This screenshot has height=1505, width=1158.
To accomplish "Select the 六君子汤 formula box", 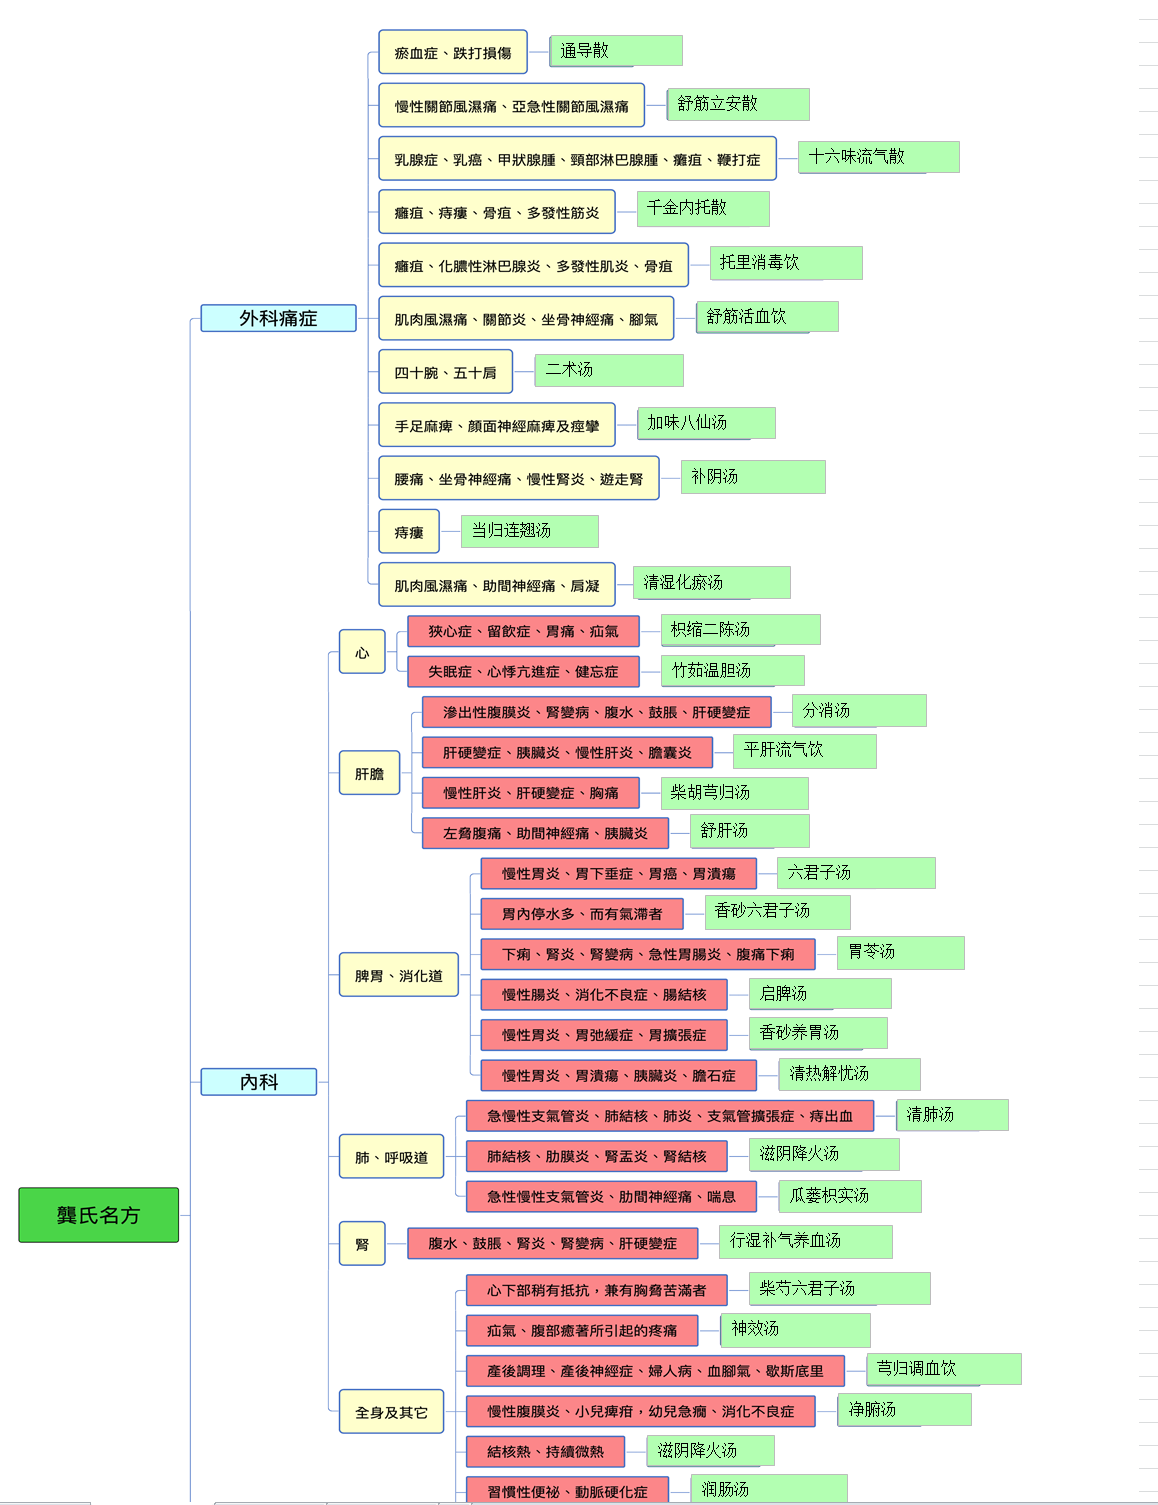I will 856,873.
